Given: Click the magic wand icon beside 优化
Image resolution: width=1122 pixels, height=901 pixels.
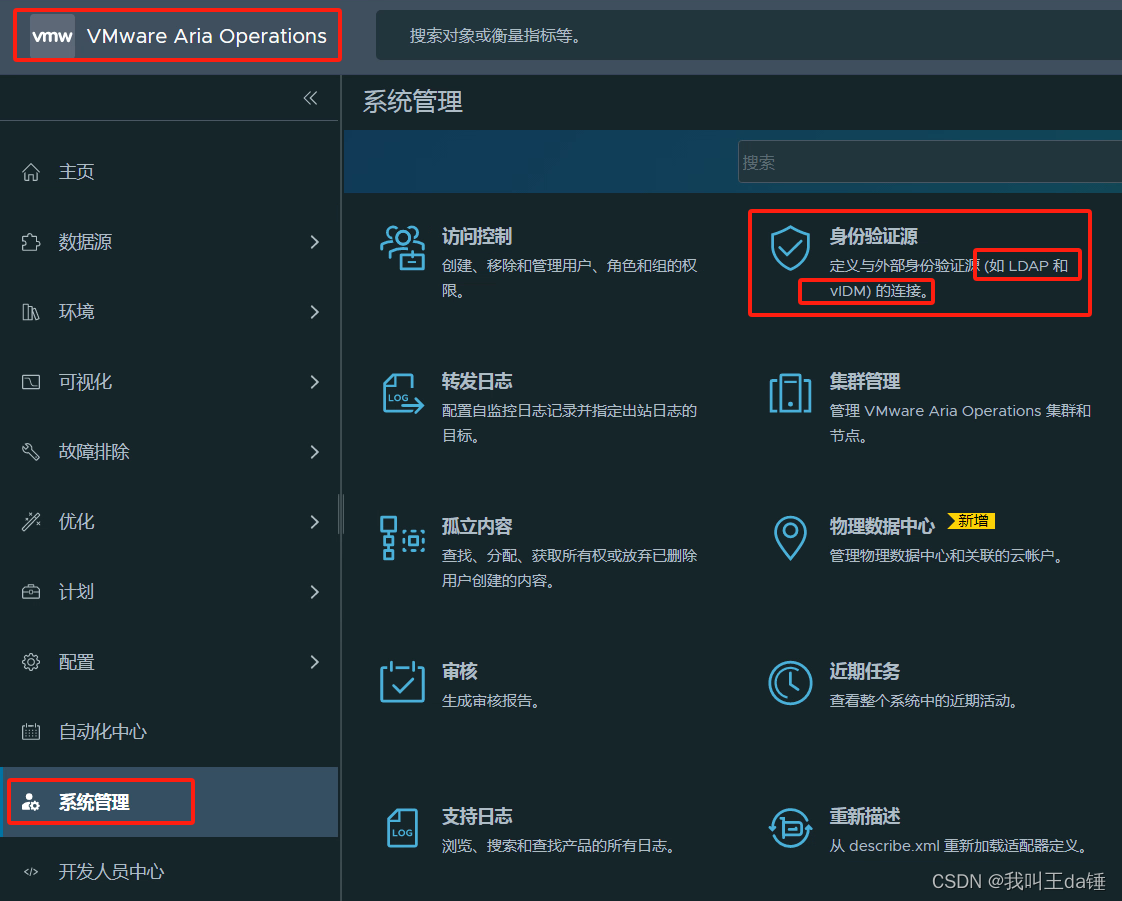Looking at the screenshot, I should tap(31, 522).
